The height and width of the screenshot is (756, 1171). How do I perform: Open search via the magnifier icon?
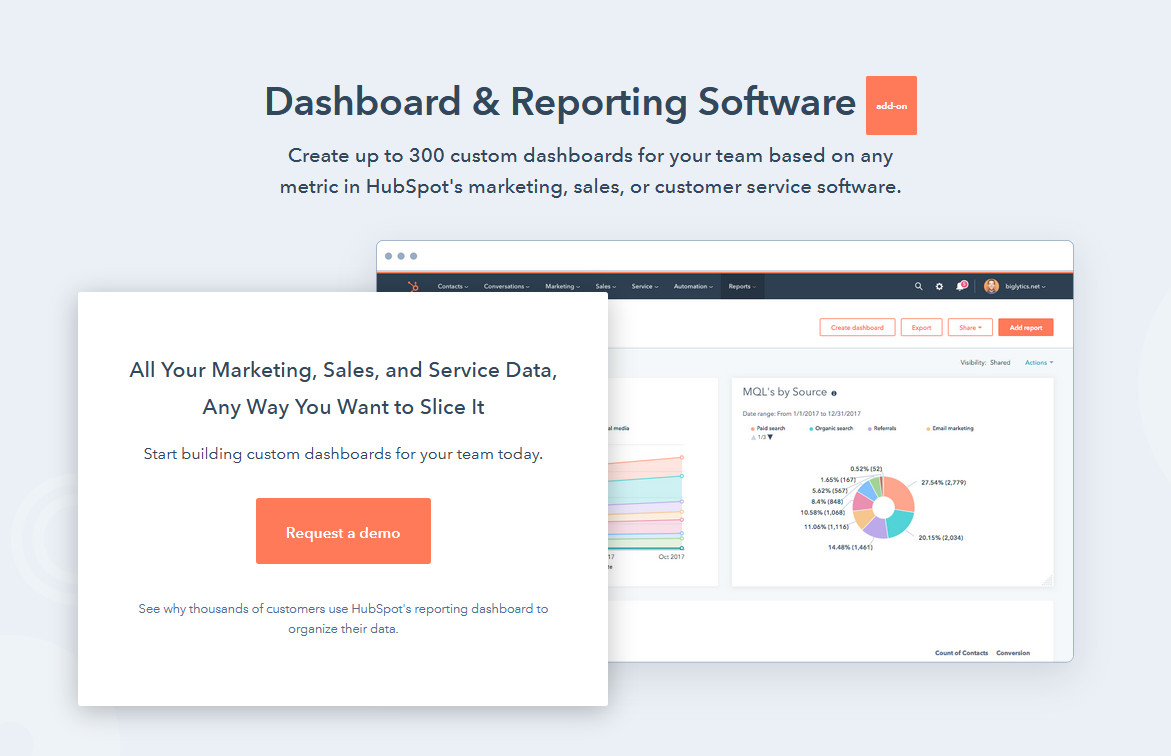click(x=919, y=286)
